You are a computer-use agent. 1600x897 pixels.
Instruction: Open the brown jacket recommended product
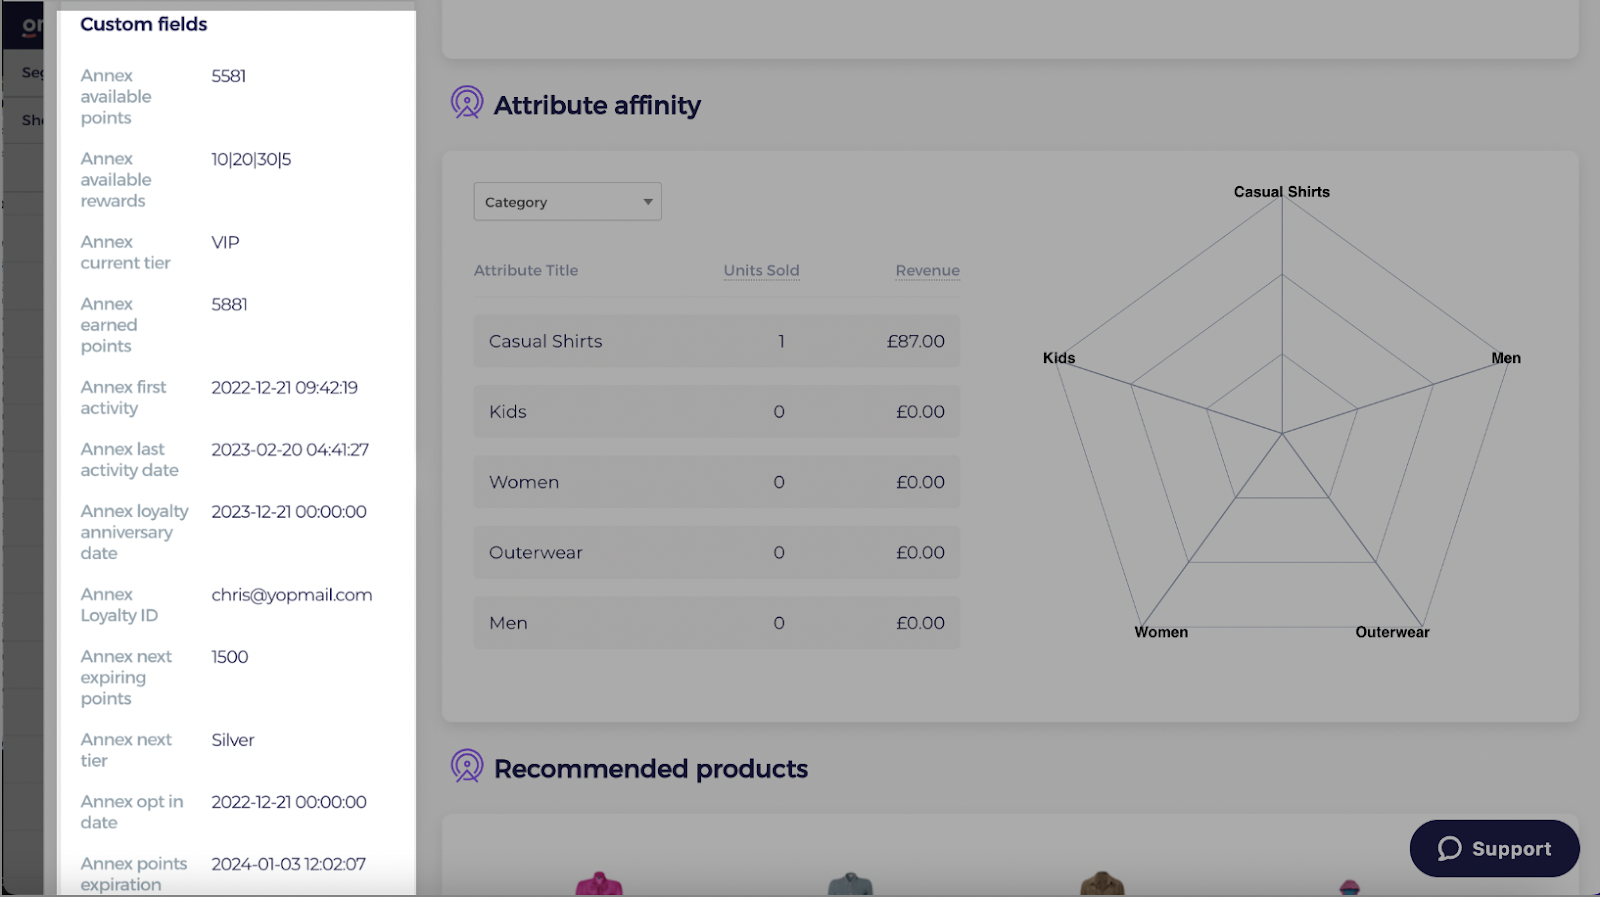point(1102,885)
